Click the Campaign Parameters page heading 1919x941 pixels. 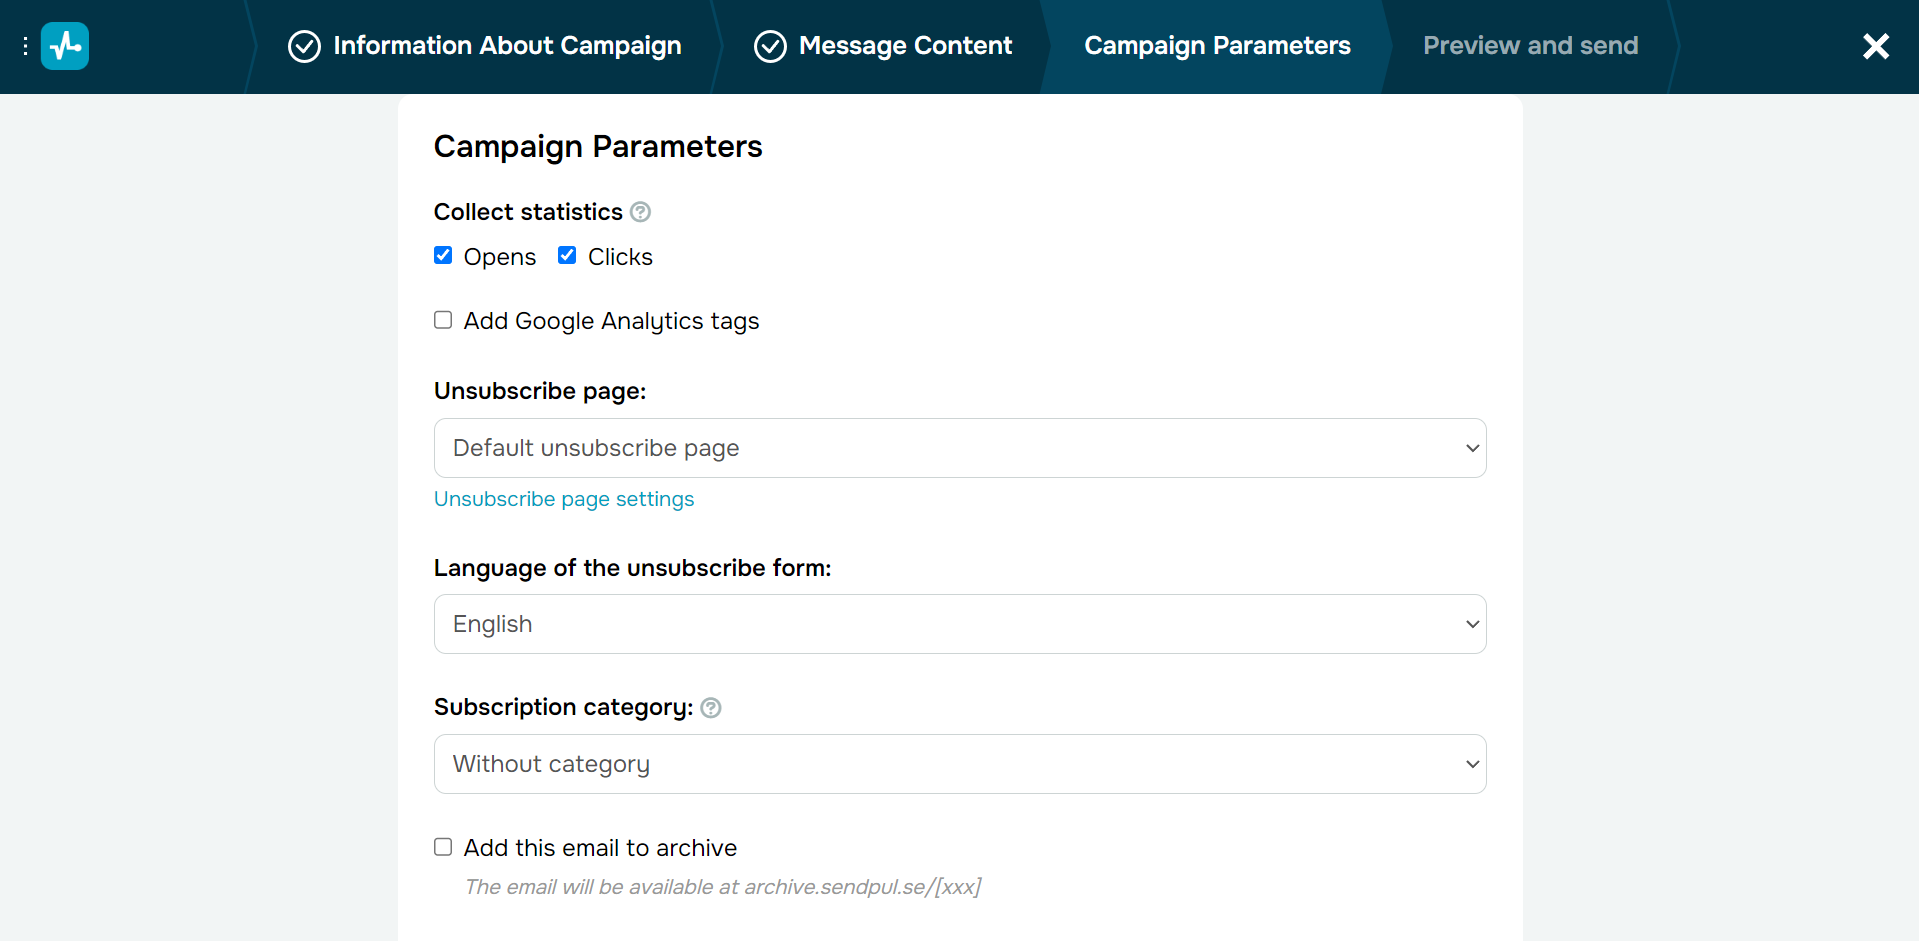[x=598, y=147]
